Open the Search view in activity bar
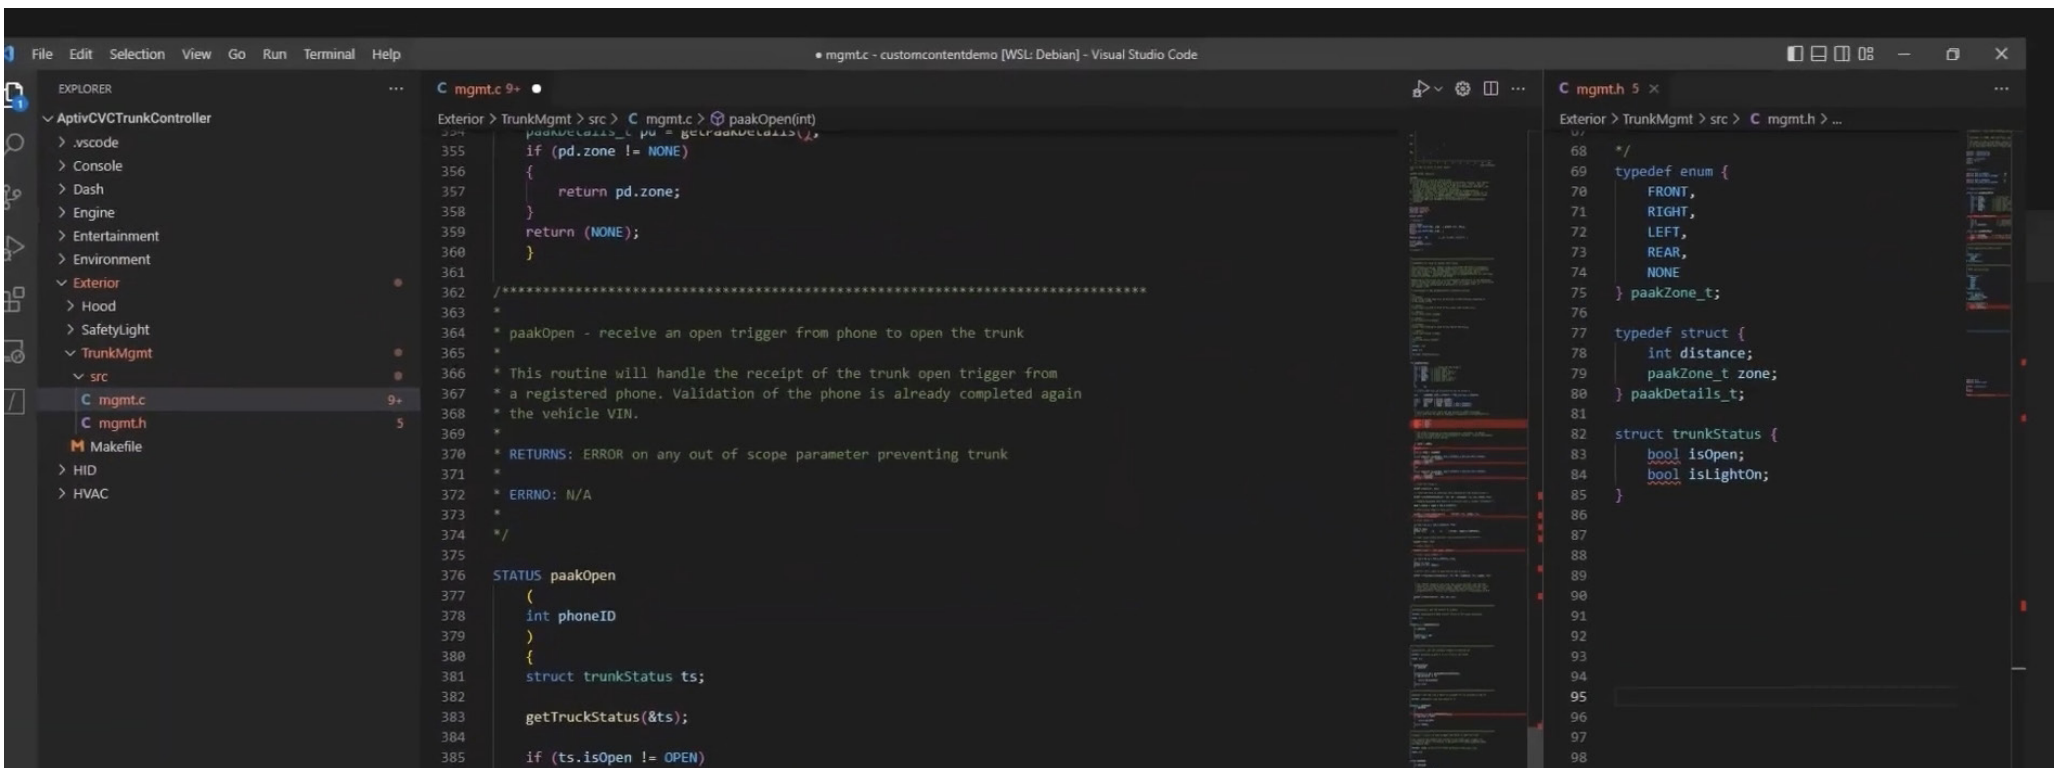 coord(14,144)
